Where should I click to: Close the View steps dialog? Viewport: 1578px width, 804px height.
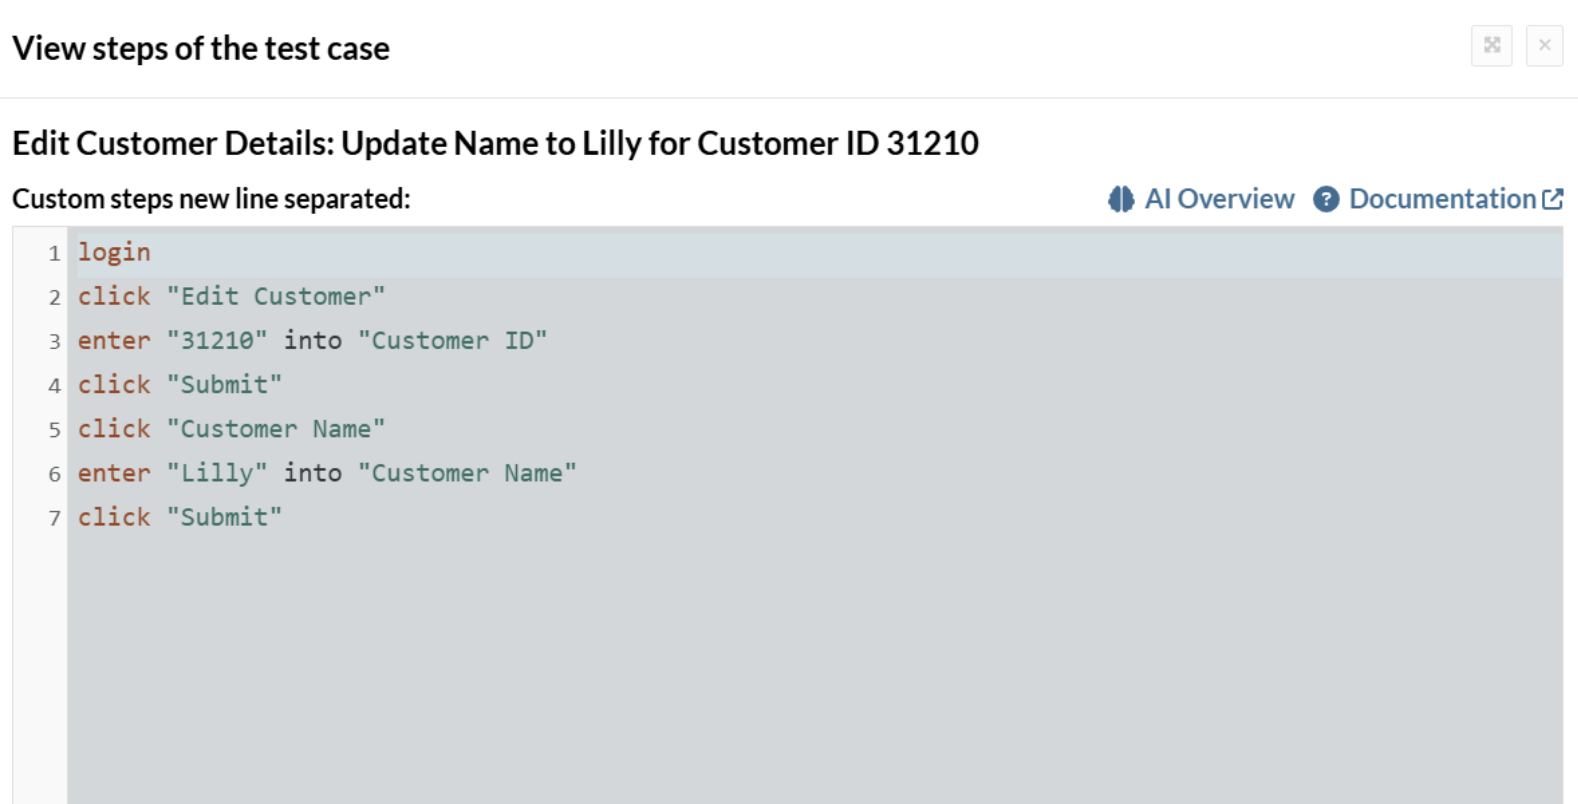pyautogui.click(x=1544, y=46)
